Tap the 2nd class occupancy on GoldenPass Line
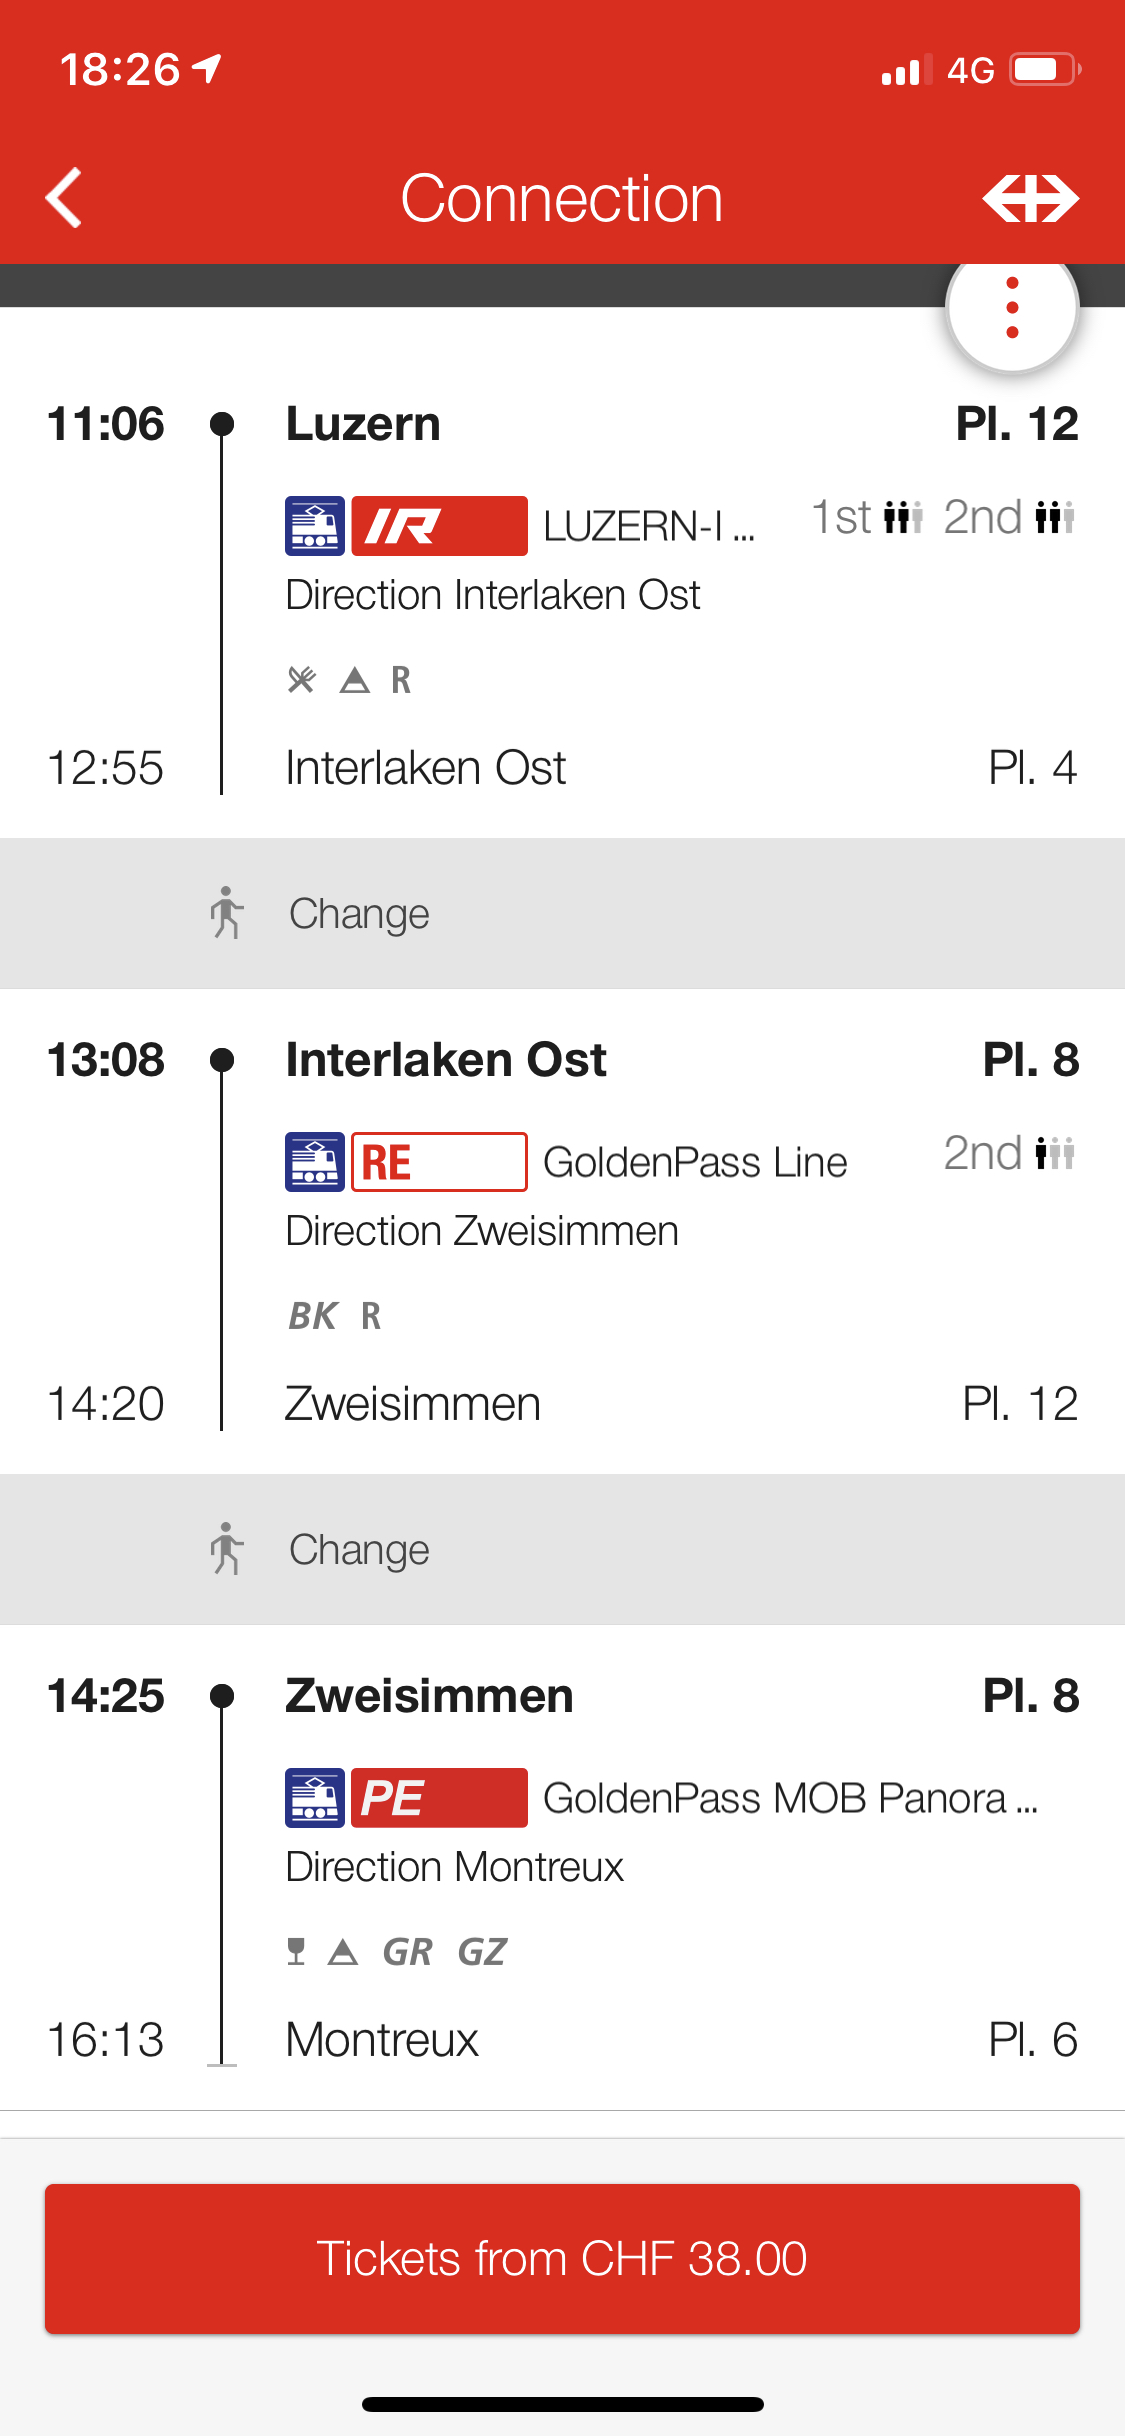The width and height of the screenshot is (1125, 2436). 1010,1154
